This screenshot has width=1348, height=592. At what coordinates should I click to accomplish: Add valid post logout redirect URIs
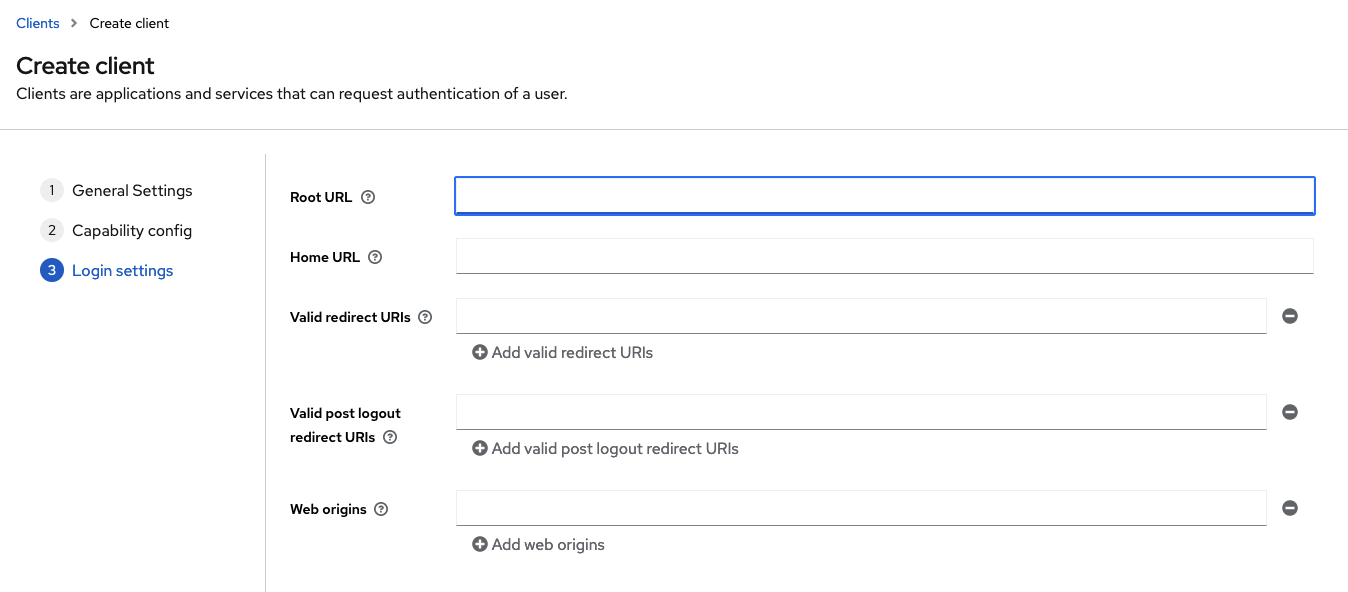pos(605,448)
